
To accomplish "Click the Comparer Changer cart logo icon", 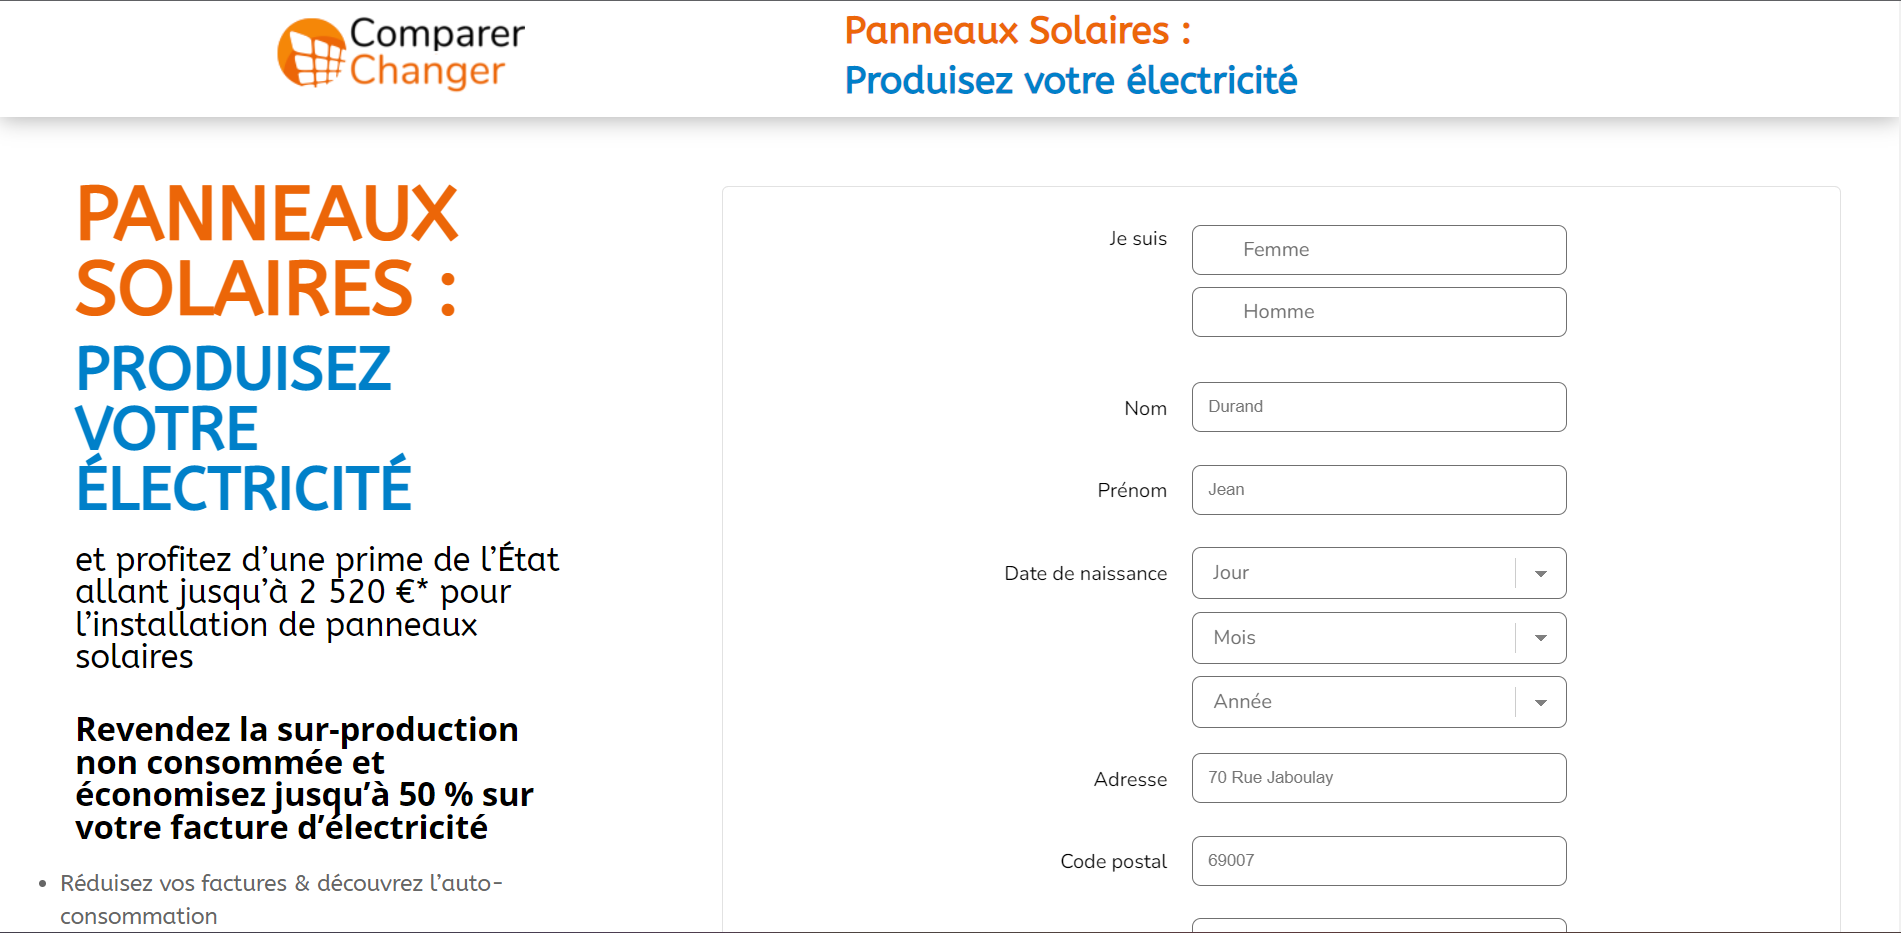I will click(312, 53).
